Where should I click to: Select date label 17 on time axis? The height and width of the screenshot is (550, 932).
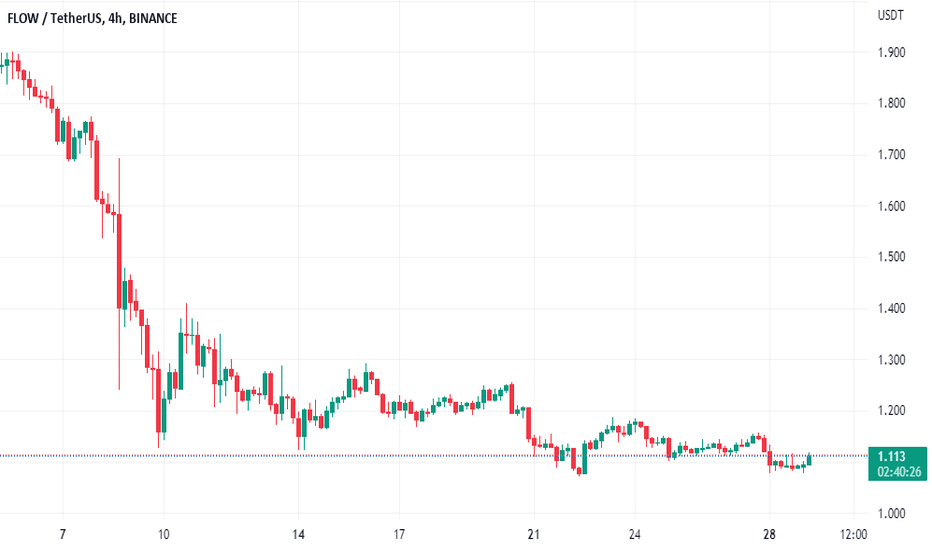point(399,534)
